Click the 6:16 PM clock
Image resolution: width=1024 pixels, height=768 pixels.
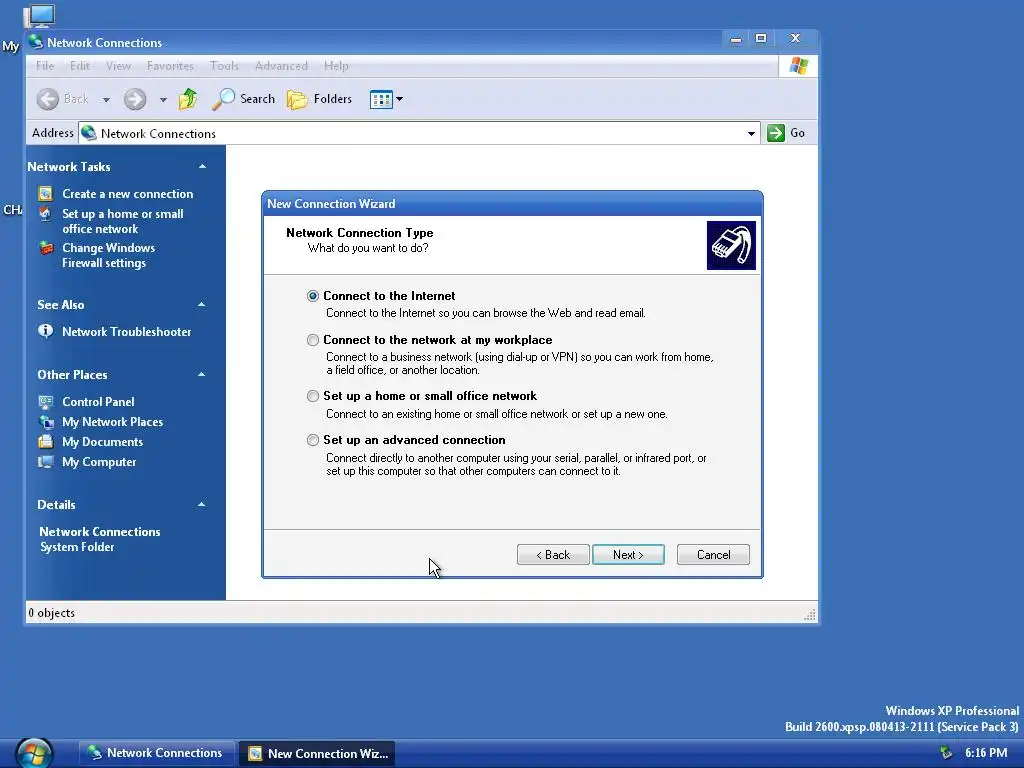pos(986,753)
